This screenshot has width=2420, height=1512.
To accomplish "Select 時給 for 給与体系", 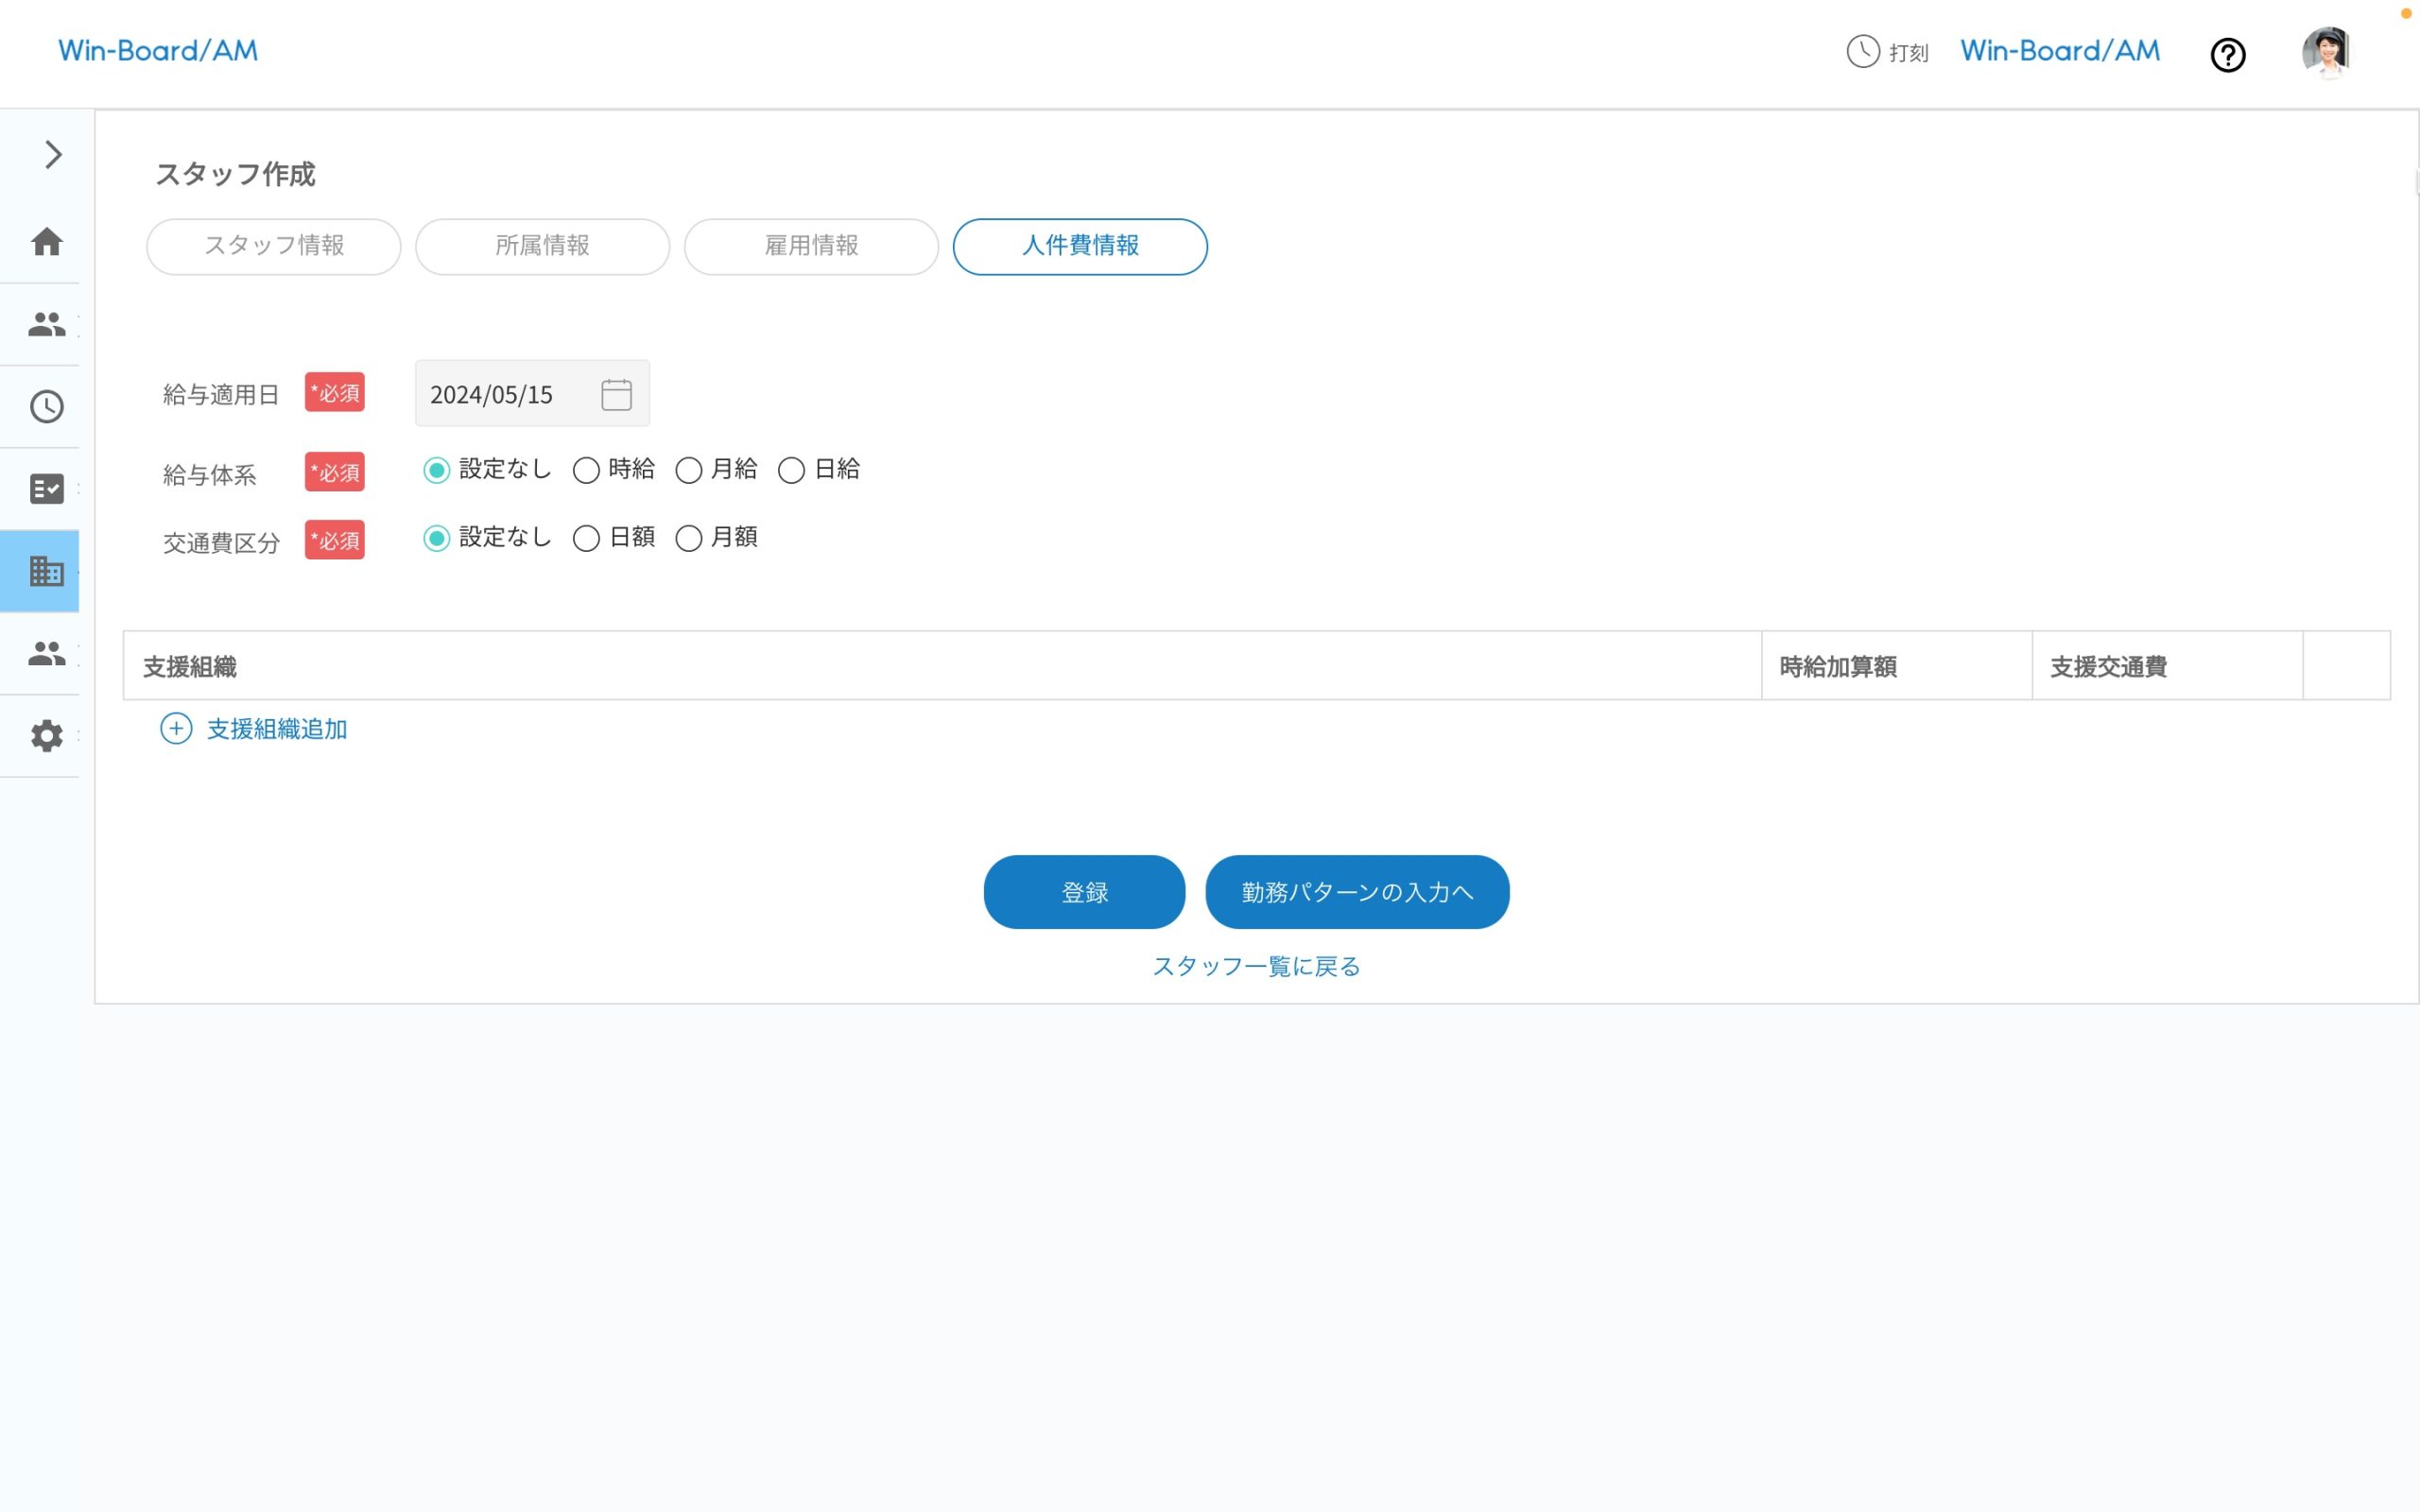I will coord(586,471).
